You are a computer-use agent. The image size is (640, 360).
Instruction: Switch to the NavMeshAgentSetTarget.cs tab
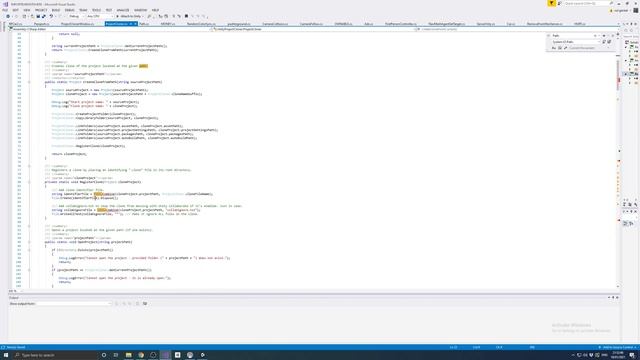coord(447,24)
